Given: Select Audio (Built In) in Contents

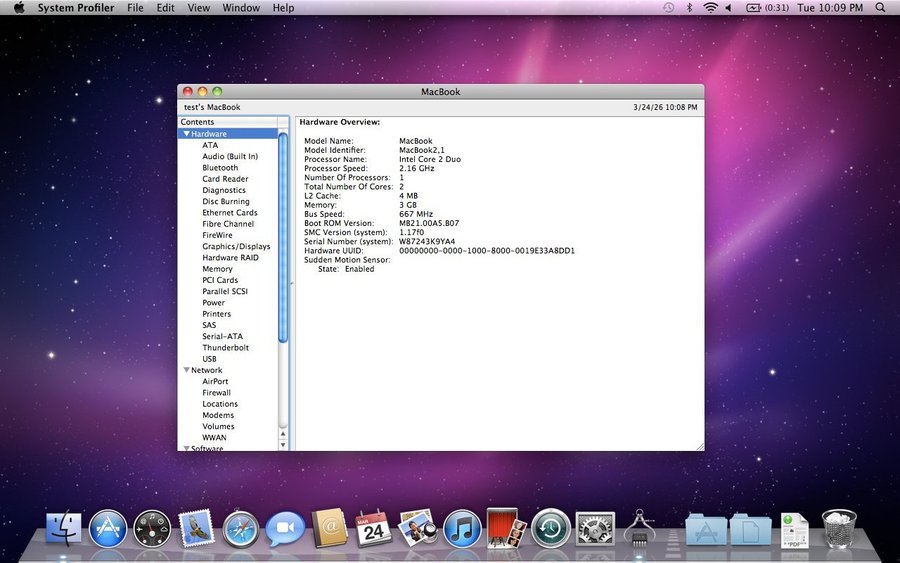Looking at the screenshot, I should coord(230,156).
